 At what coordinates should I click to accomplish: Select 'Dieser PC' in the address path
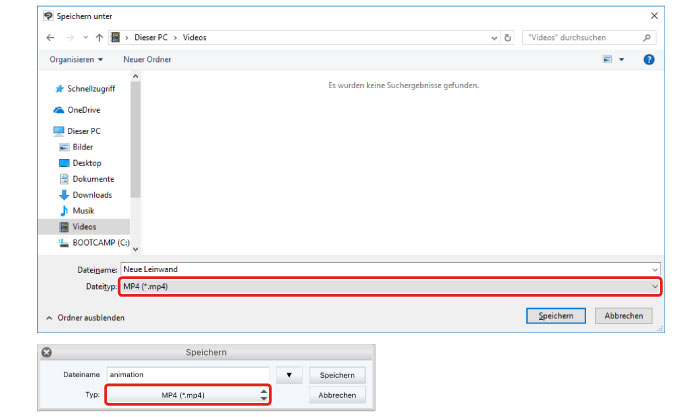click(151, 37)
